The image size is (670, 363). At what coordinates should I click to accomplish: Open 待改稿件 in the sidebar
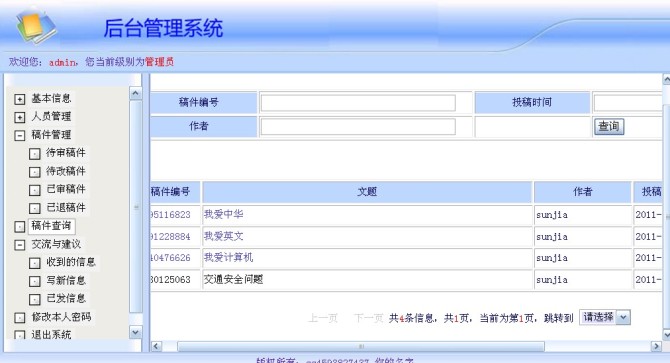tap(66, 171)
